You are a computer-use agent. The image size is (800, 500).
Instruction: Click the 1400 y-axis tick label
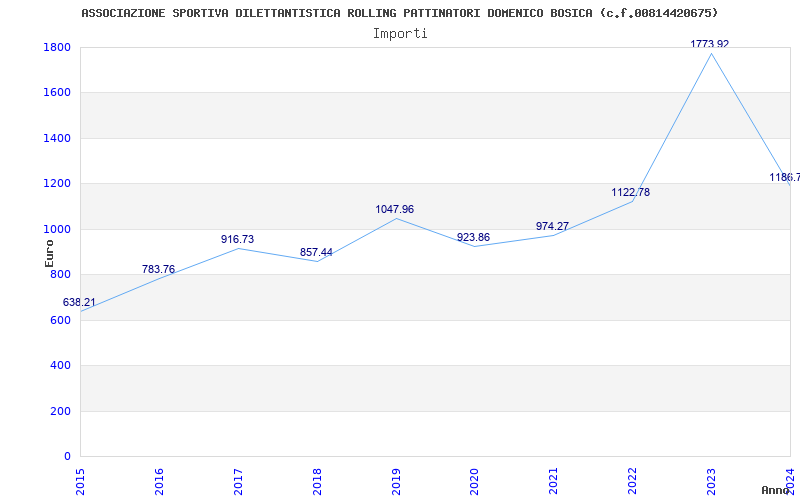click(x=57, y=138)
